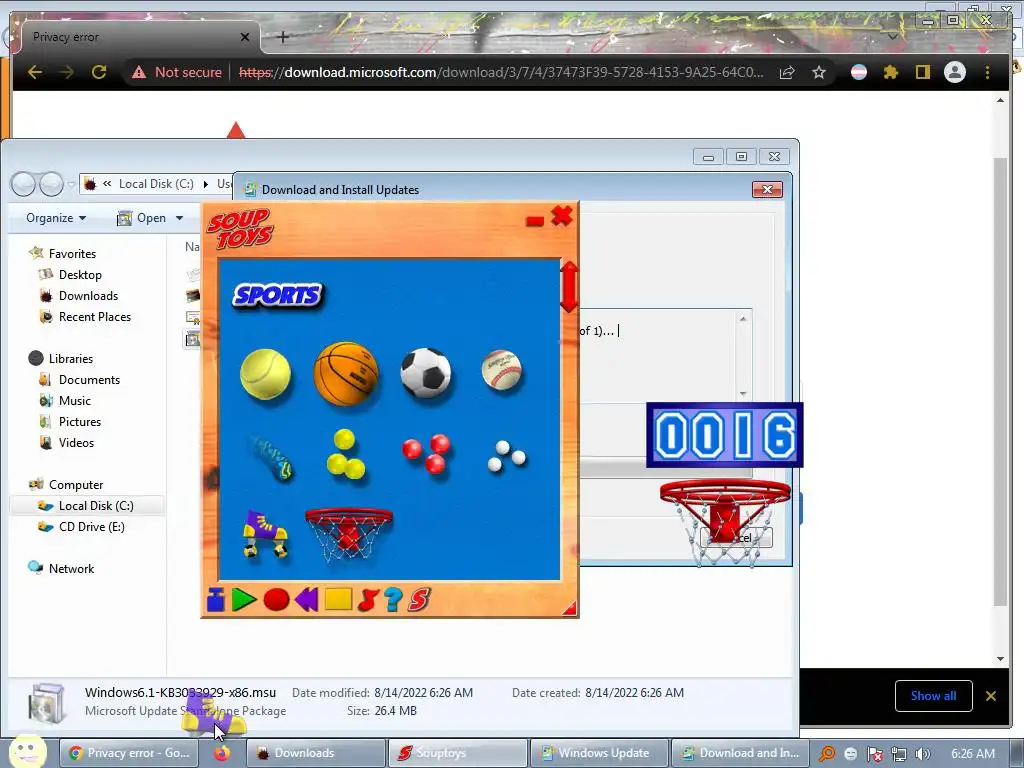Click the red double arrow toybox scroller
The image size is (1024, 768).
coord(569,287)
